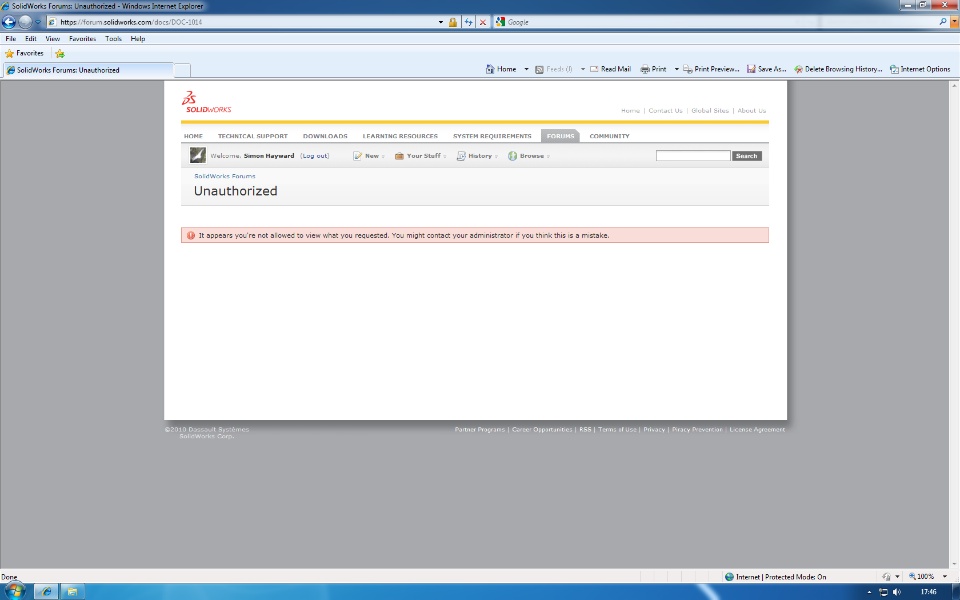Click the License Agreement footer link
The width and height of the screenshot is (960, 600).
757,430
